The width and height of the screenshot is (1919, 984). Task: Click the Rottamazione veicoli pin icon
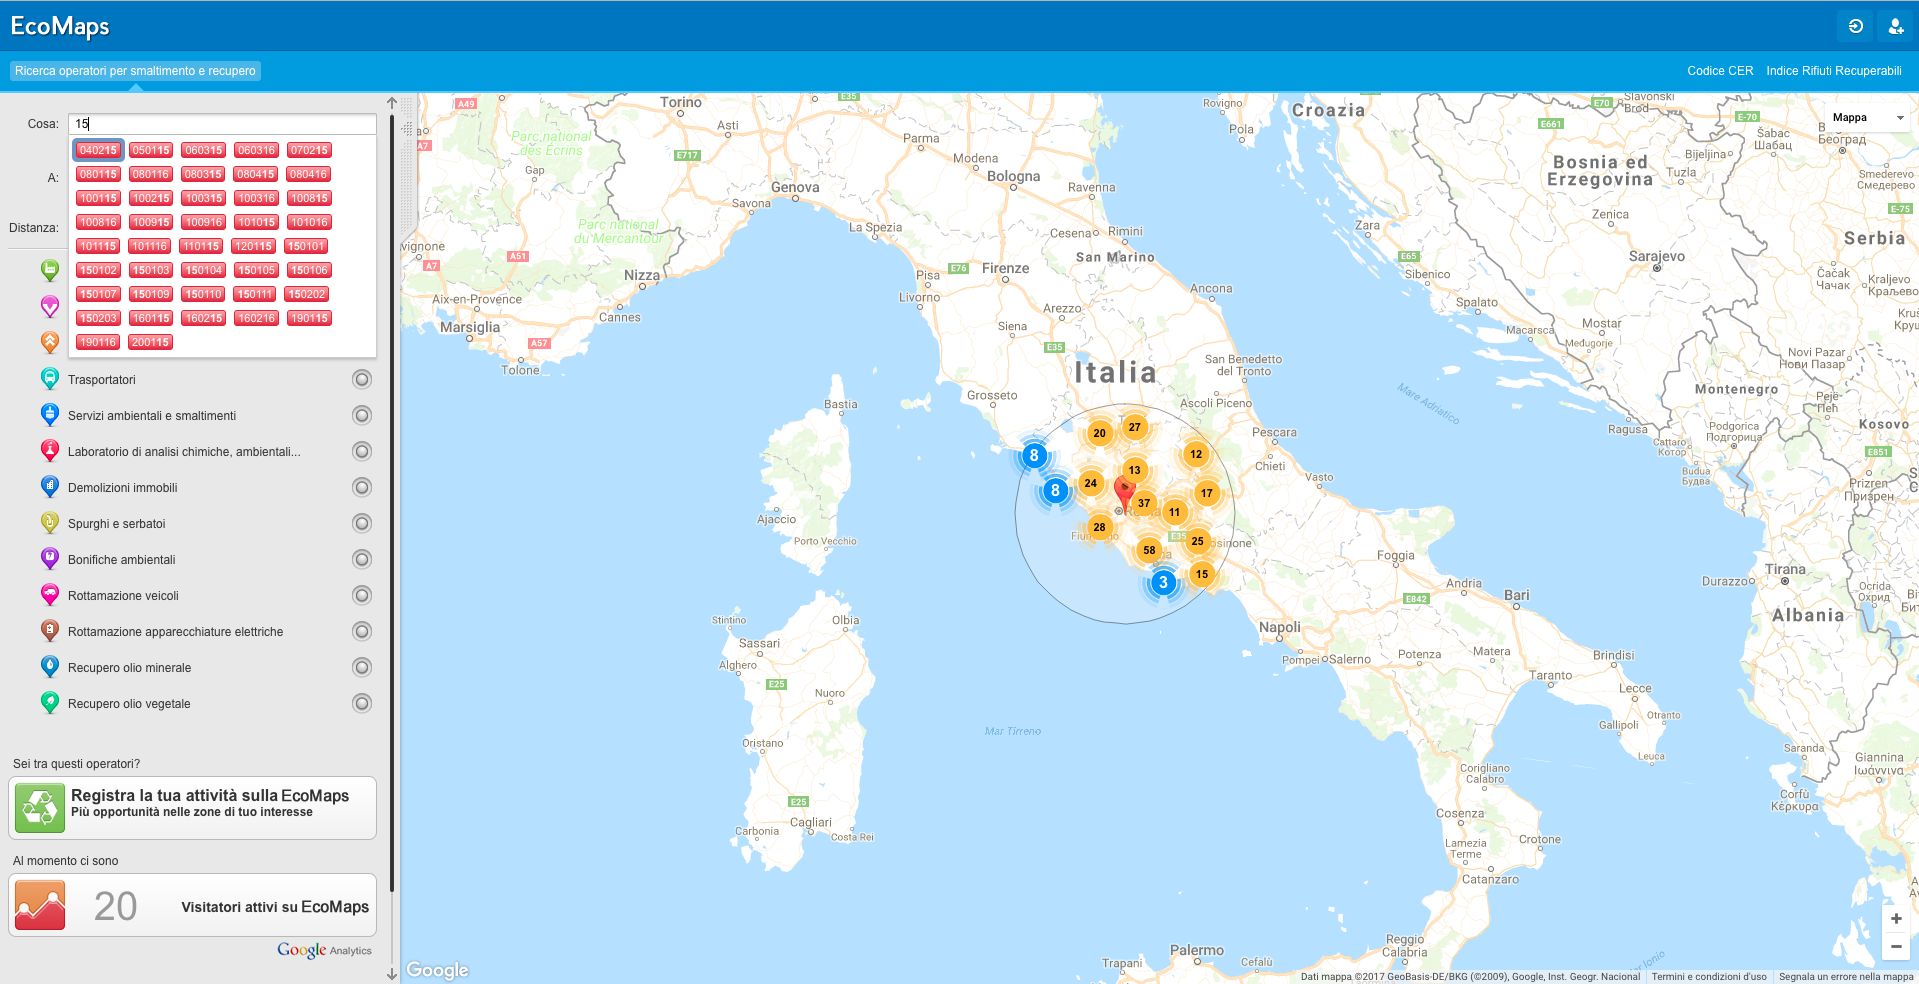tap(49, 595)
